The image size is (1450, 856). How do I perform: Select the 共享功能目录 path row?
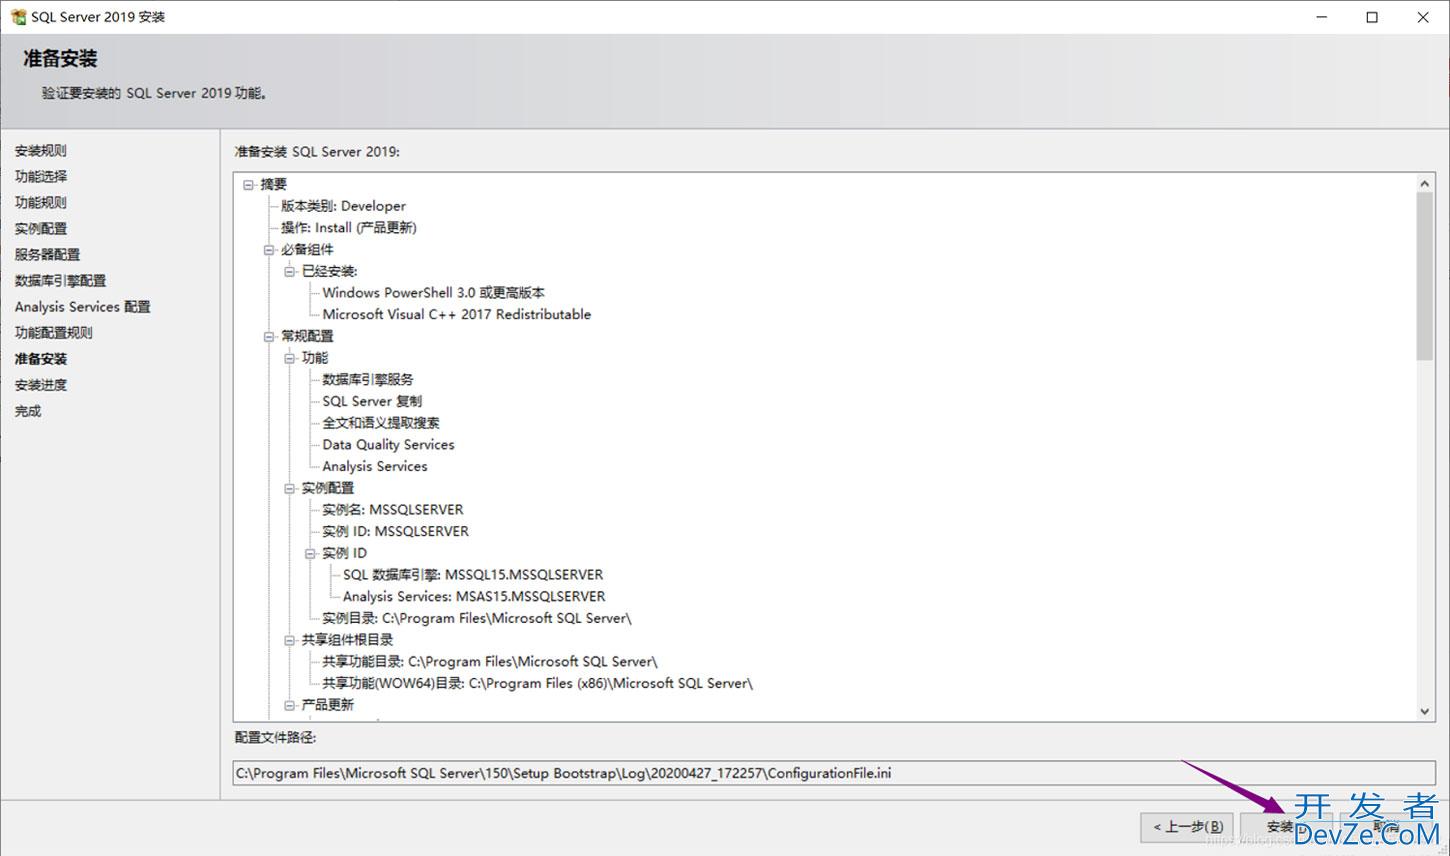[x=490, y=662]
